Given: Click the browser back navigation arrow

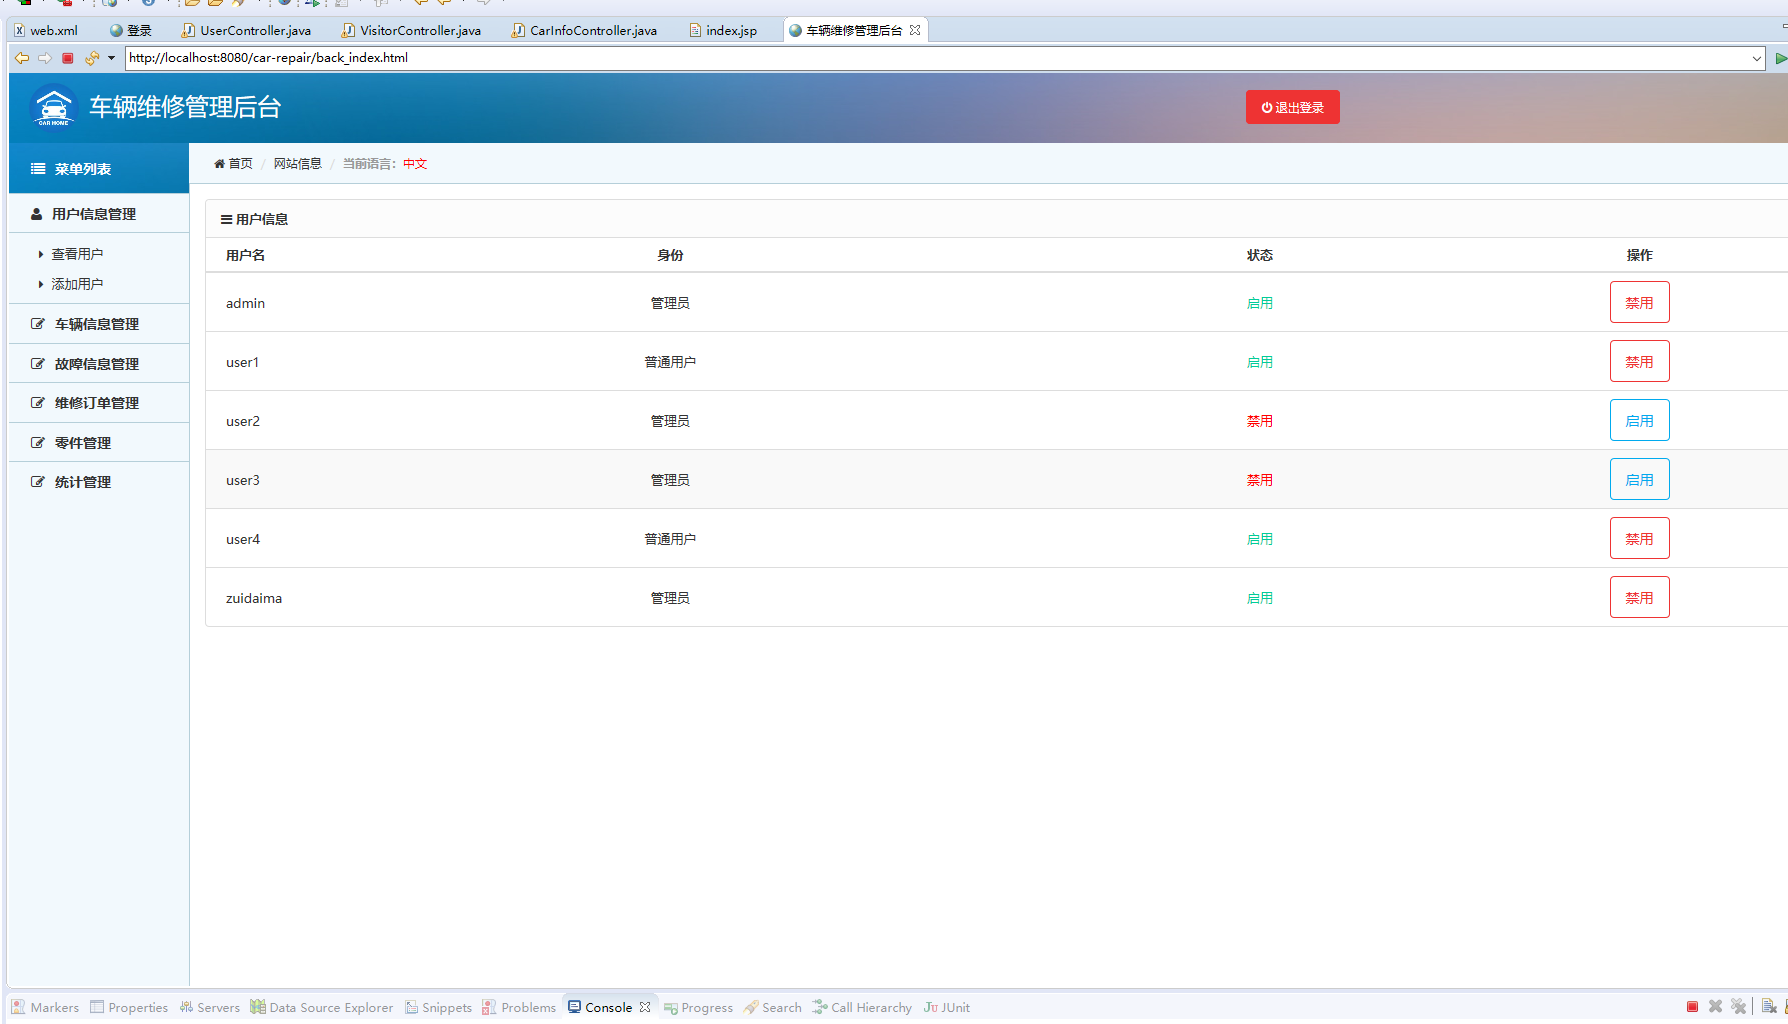Looking at the screenshot, I should tap(22, 58).
